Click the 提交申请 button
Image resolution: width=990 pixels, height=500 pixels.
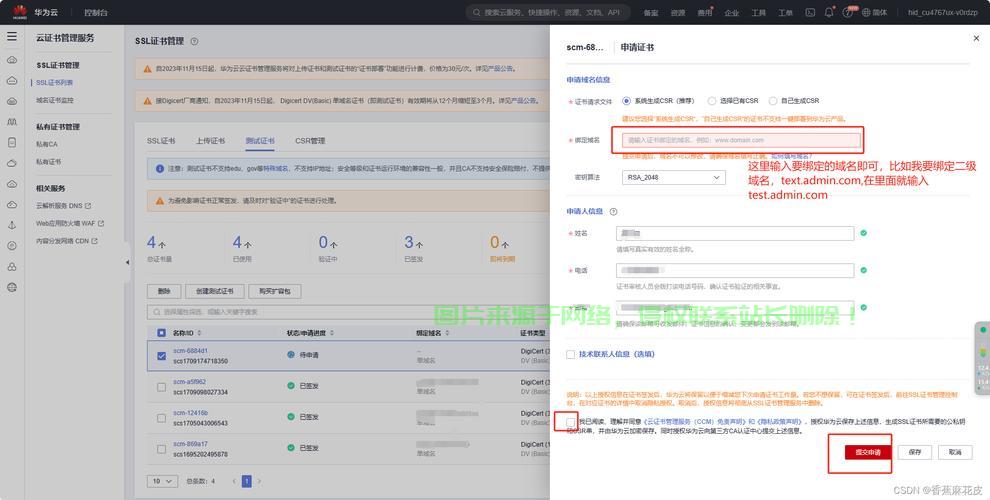(x=868, y=452)
